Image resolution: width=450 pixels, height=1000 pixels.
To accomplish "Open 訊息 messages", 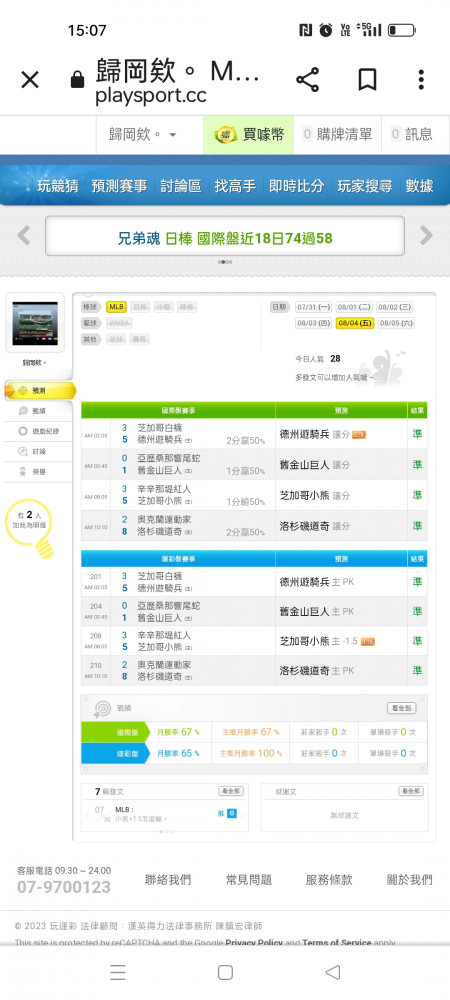I will [412, 135].
